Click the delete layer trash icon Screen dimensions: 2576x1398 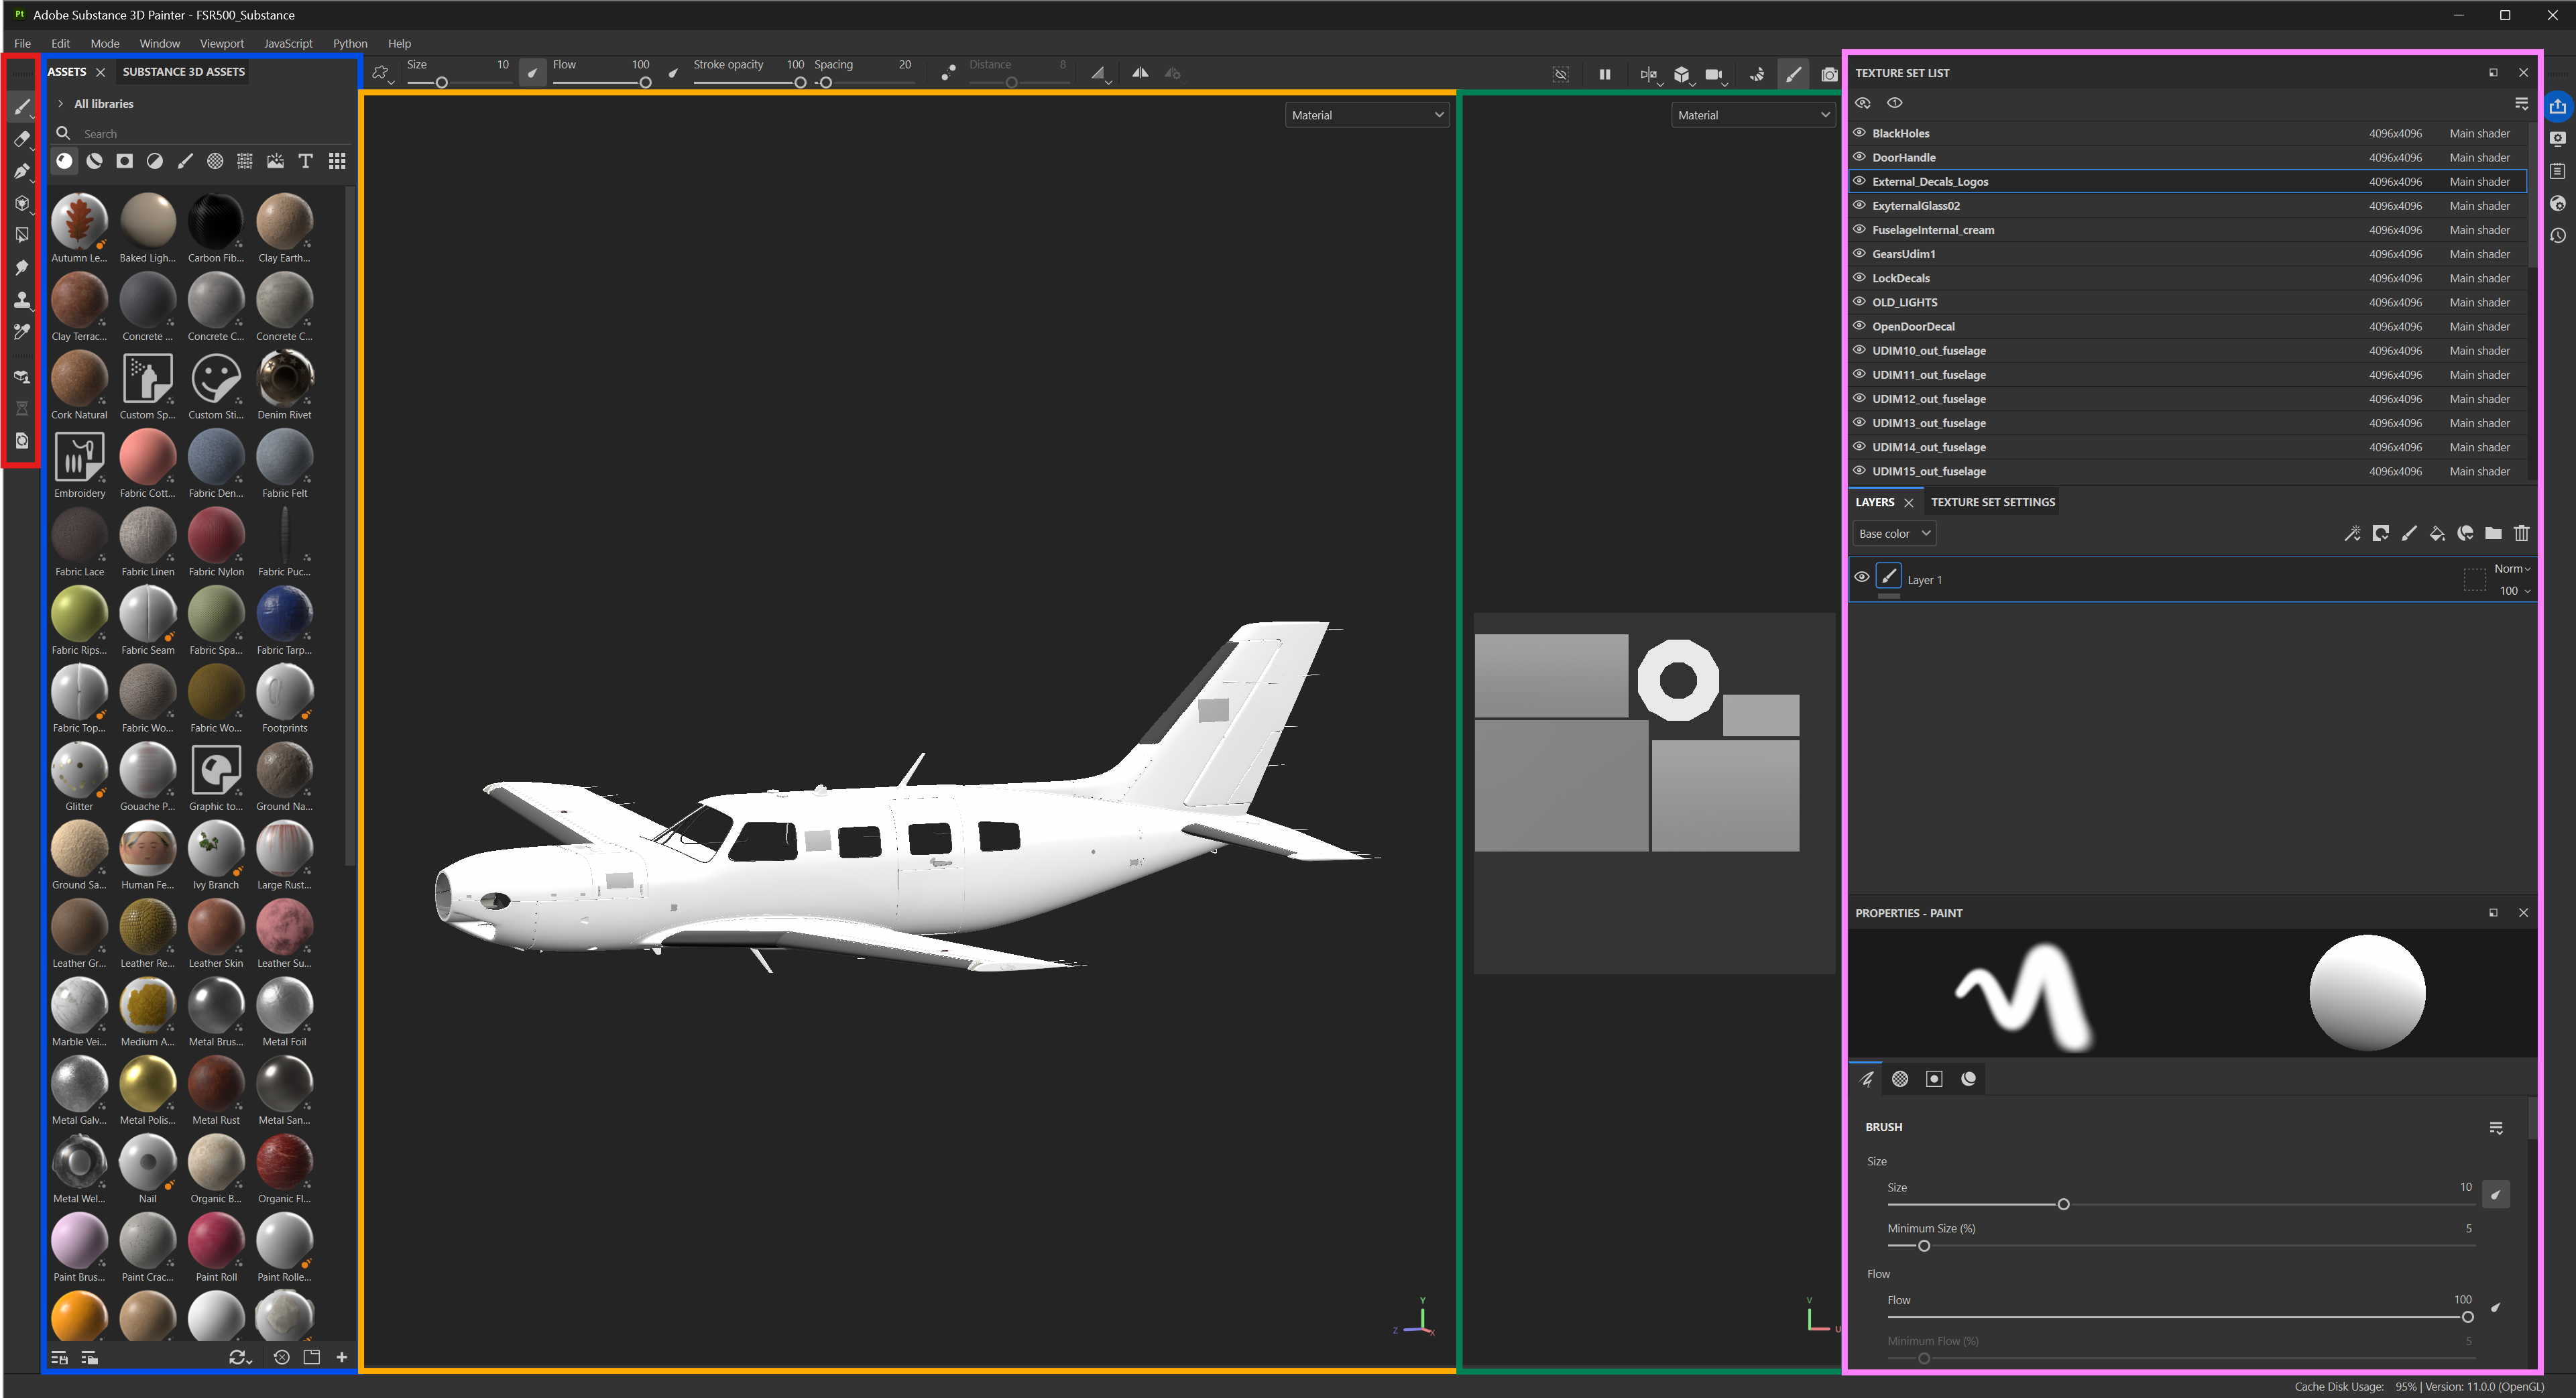tap(2521, 533)
